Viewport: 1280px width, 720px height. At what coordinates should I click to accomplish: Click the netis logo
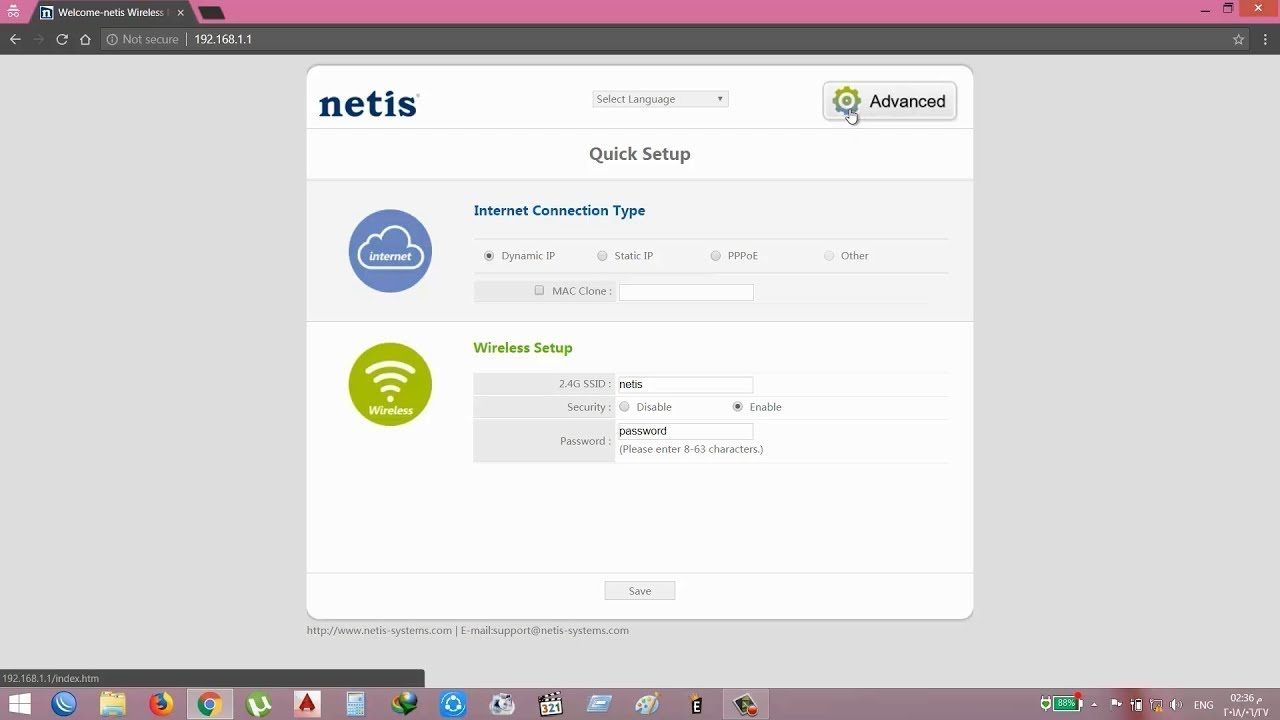pos(369,104)
